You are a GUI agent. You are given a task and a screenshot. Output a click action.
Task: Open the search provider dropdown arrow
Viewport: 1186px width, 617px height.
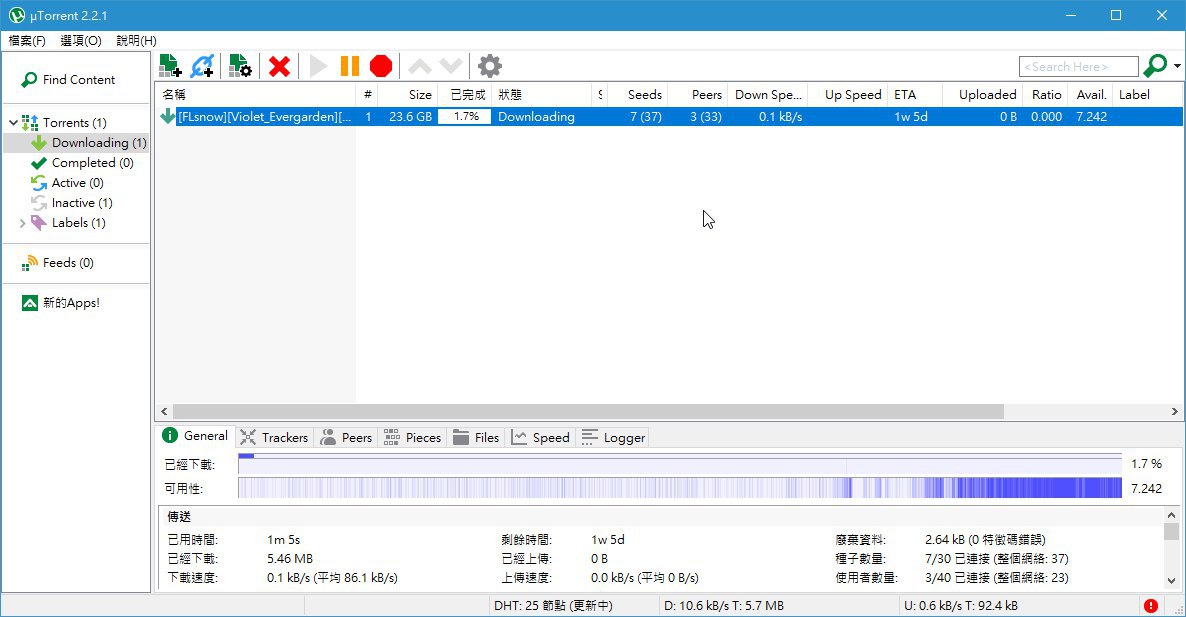click(x=1177, y=67)
